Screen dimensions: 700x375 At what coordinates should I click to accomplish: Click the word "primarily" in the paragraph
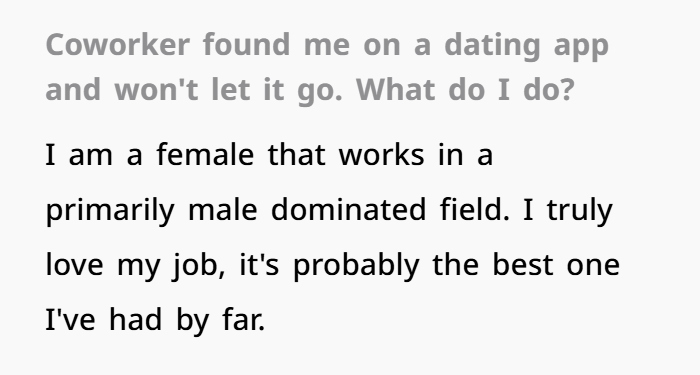pyautogui.click(x=110, y=211)
